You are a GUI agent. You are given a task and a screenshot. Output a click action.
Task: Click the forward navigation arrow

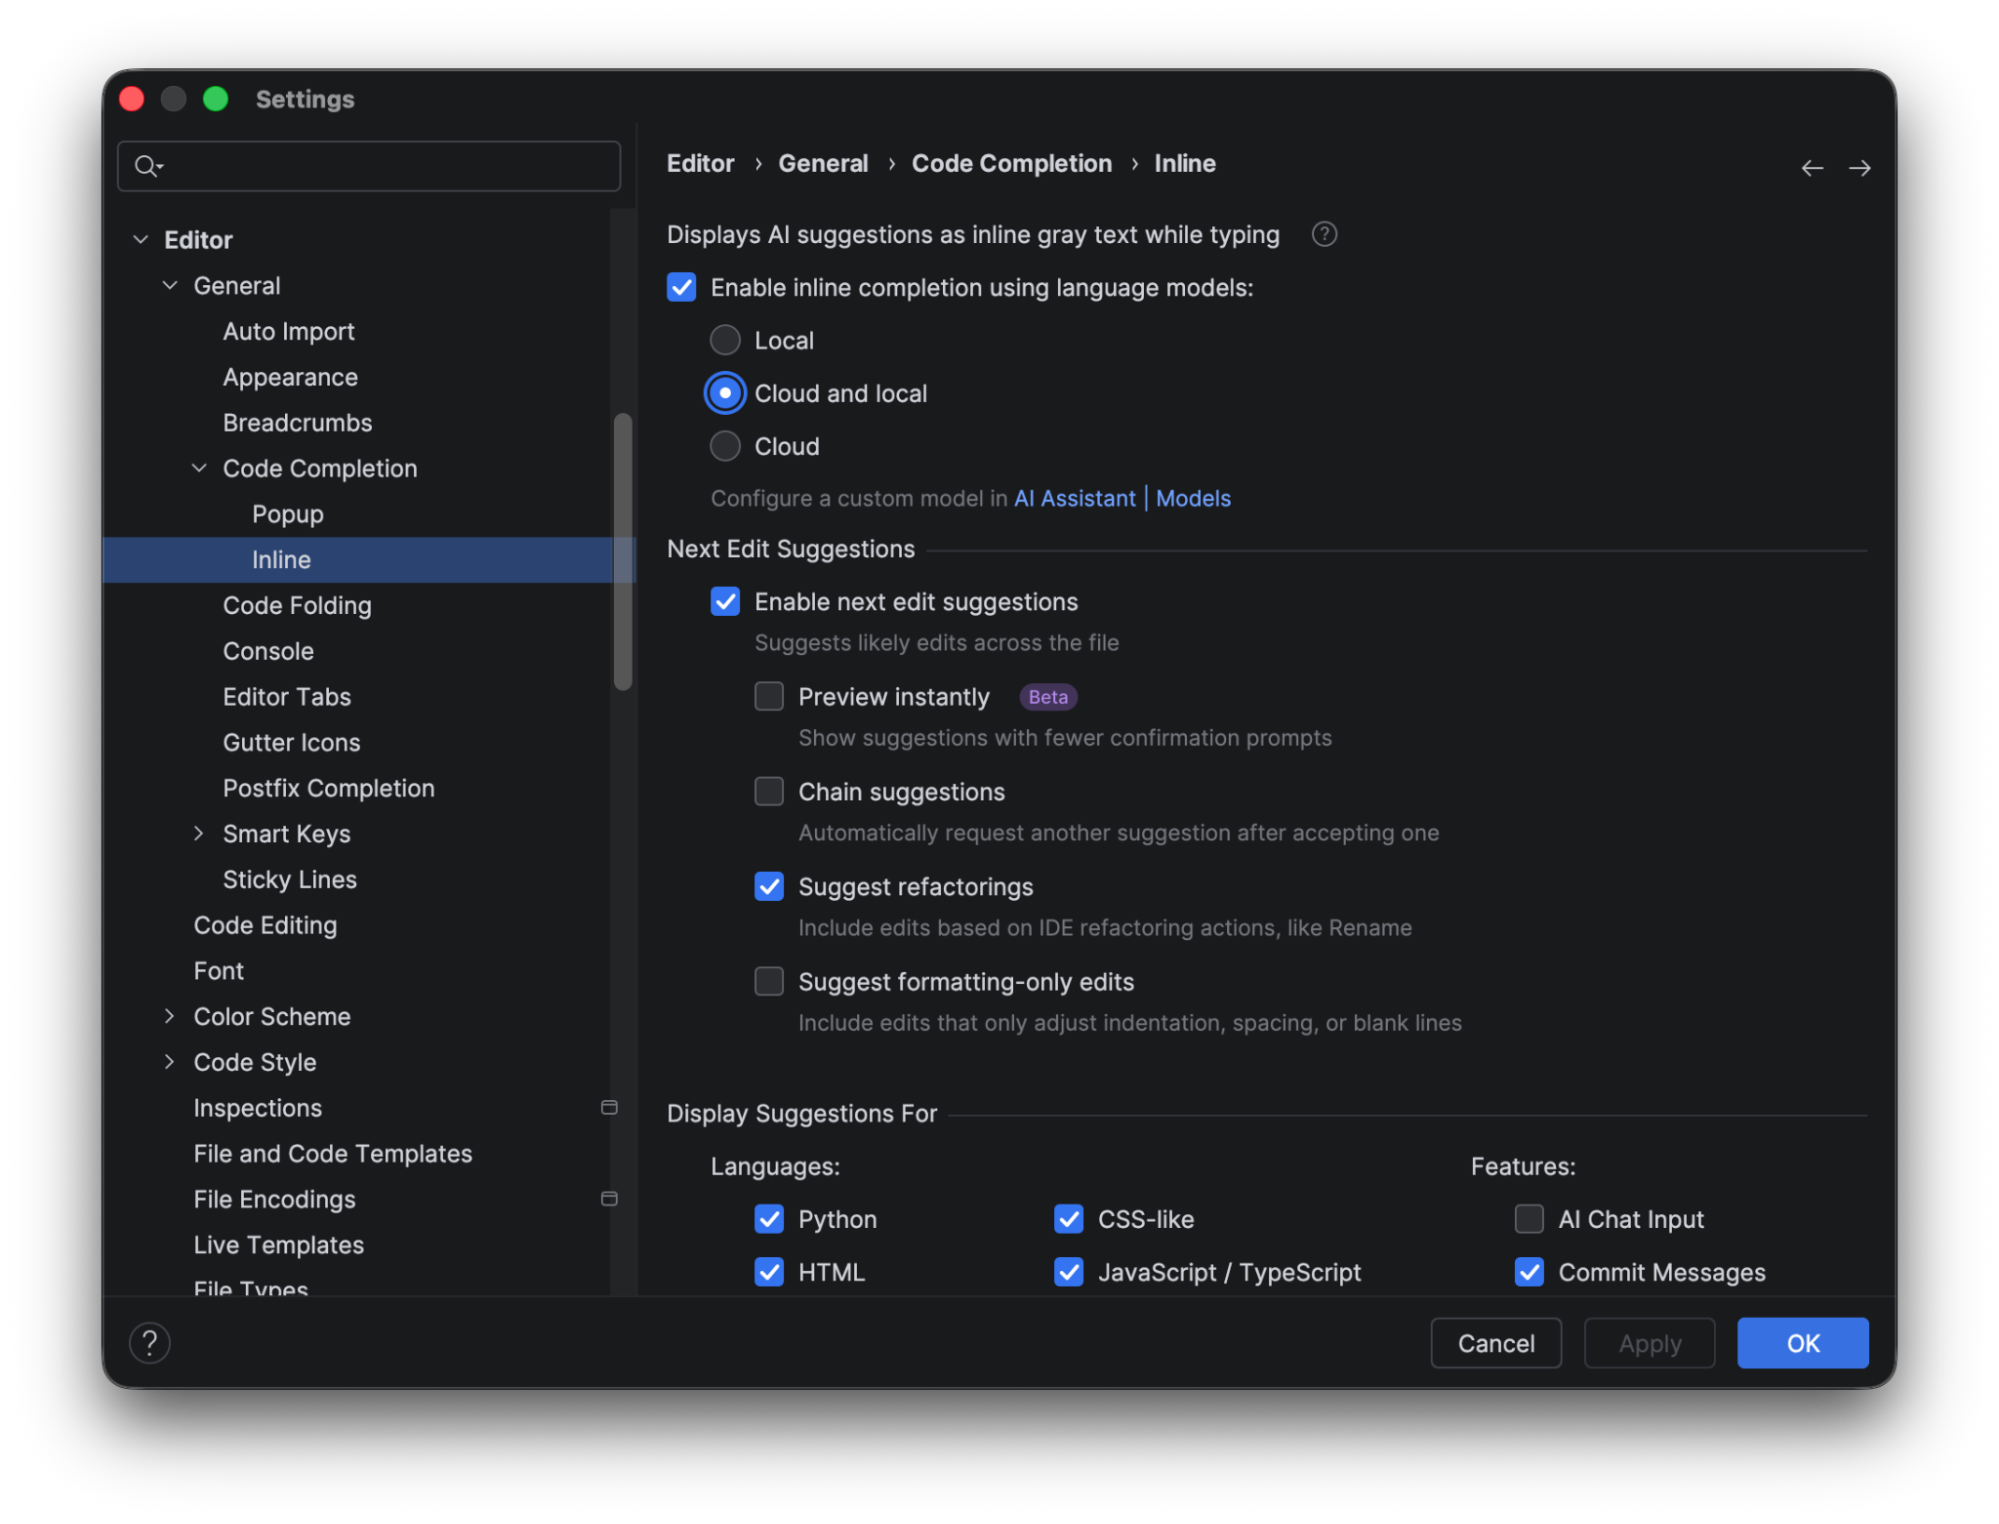tap(1859, 168)
